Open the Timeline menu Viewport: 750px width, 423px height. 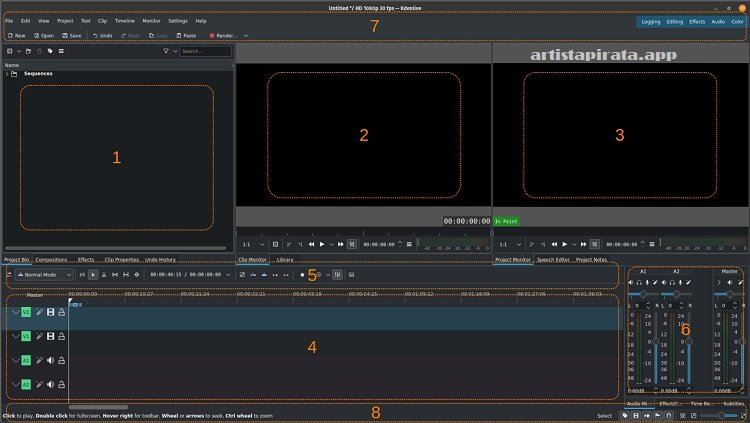point(125,21)
